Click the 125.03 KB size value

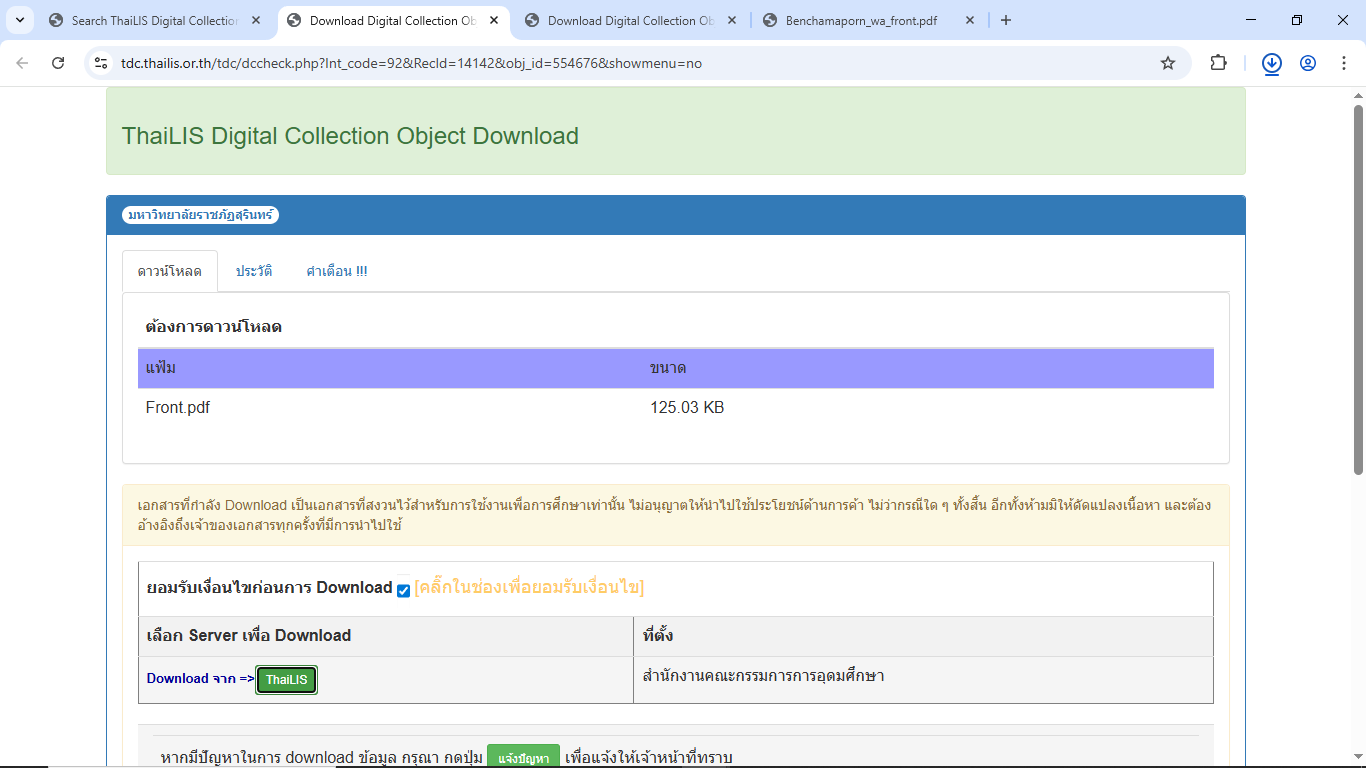(687, 408)
